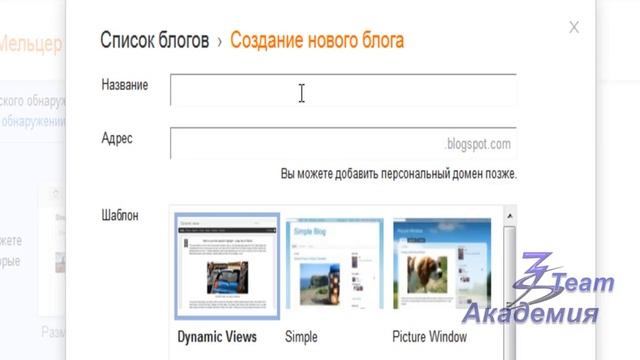Viewport: 640px width, 360px height.
Task: Click the Picture Window template label
Action: click(x=429, y=337)
